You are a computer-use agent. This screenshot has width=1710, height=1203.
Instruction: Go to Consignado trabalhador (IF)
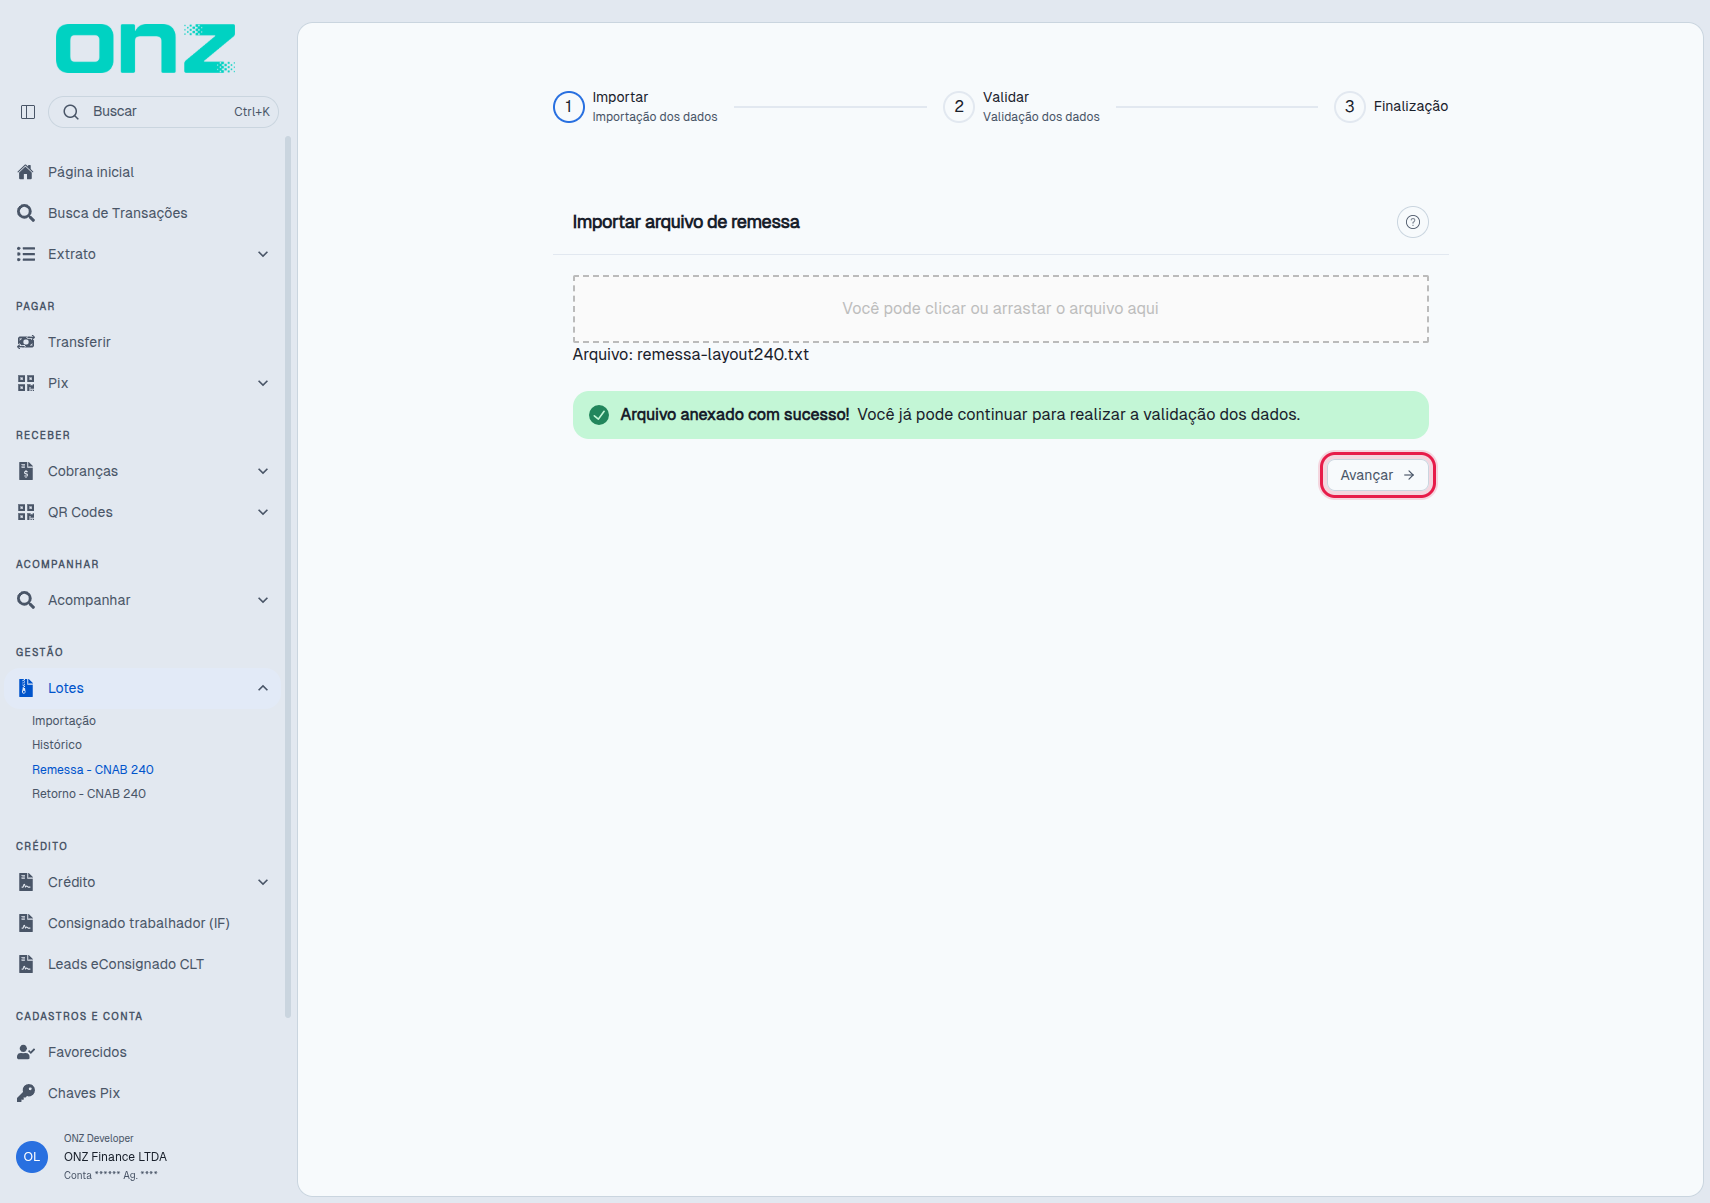(x=139, y=923)
